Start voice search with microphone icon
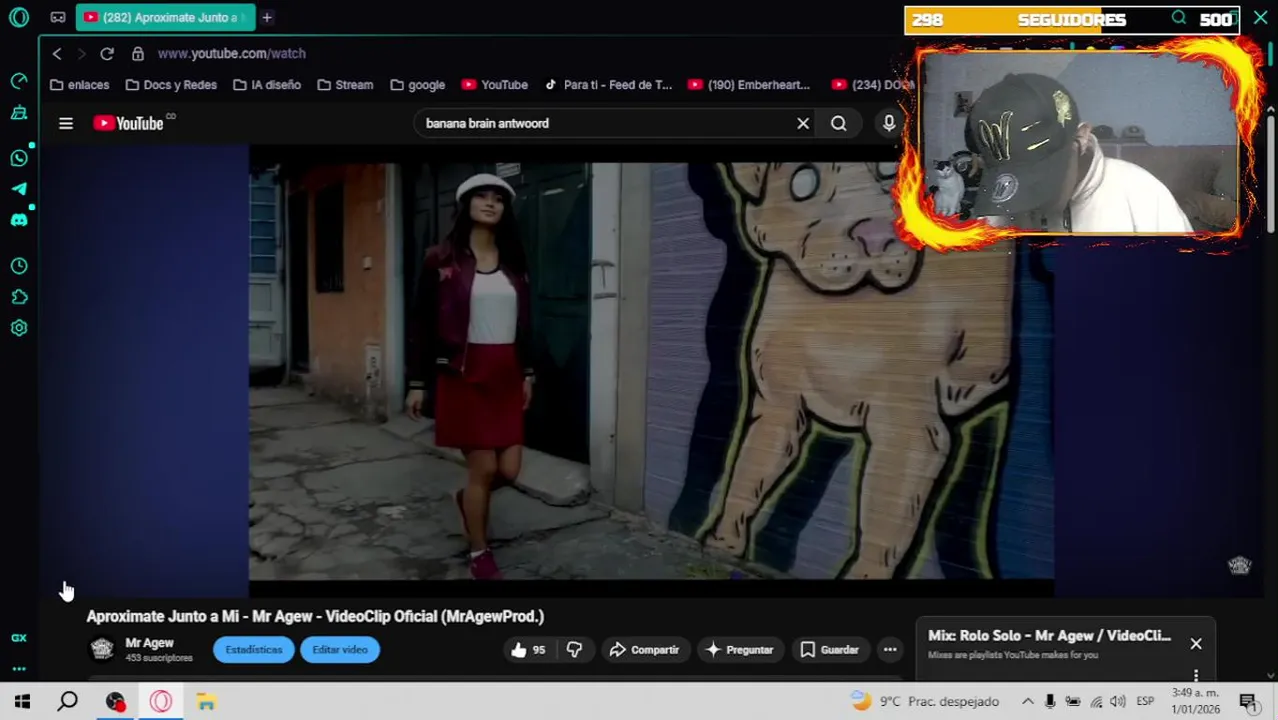Image resolution: width=1278 pixels, height=720 pixels. point(889,123)
